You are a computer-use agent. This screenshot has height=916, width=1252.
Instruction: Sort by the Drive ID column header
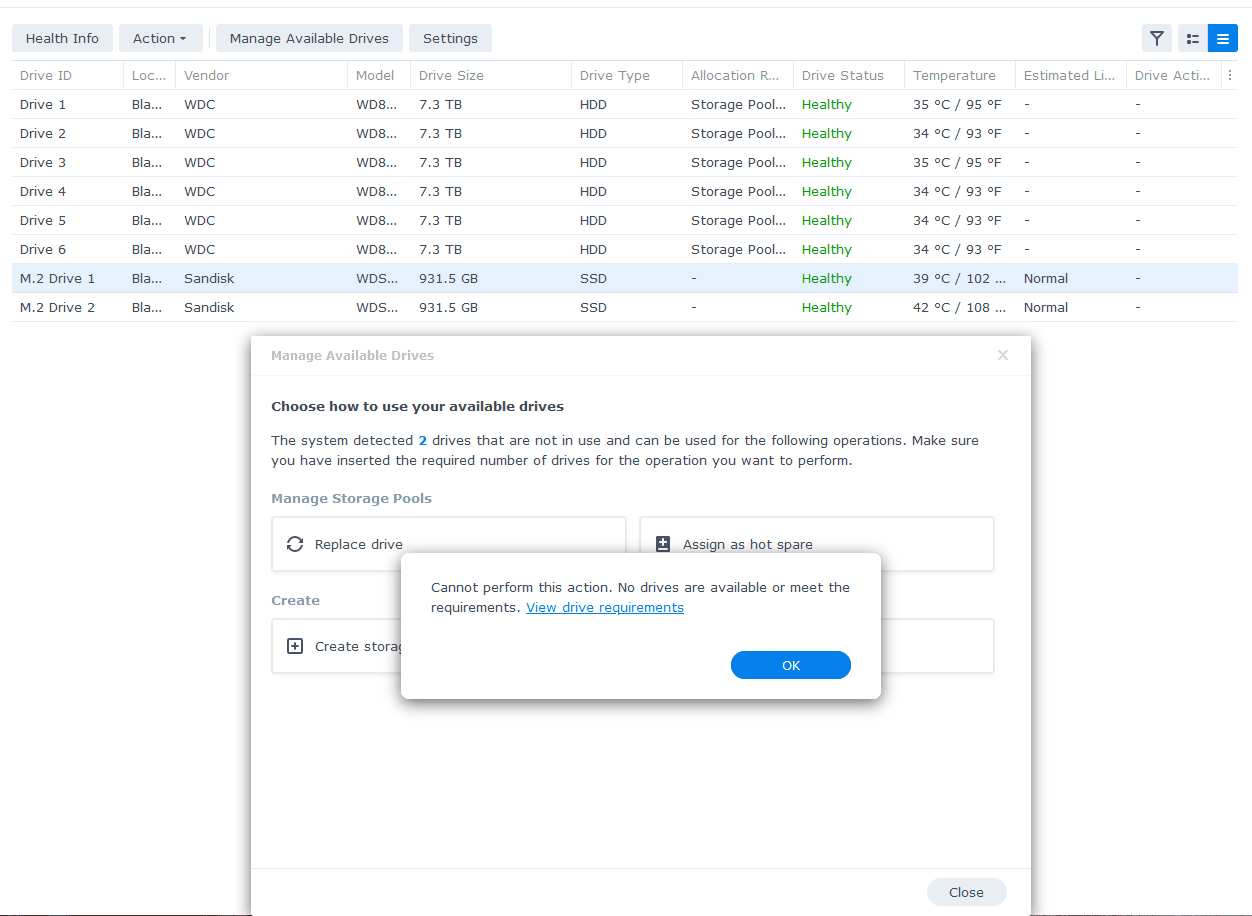67,75
